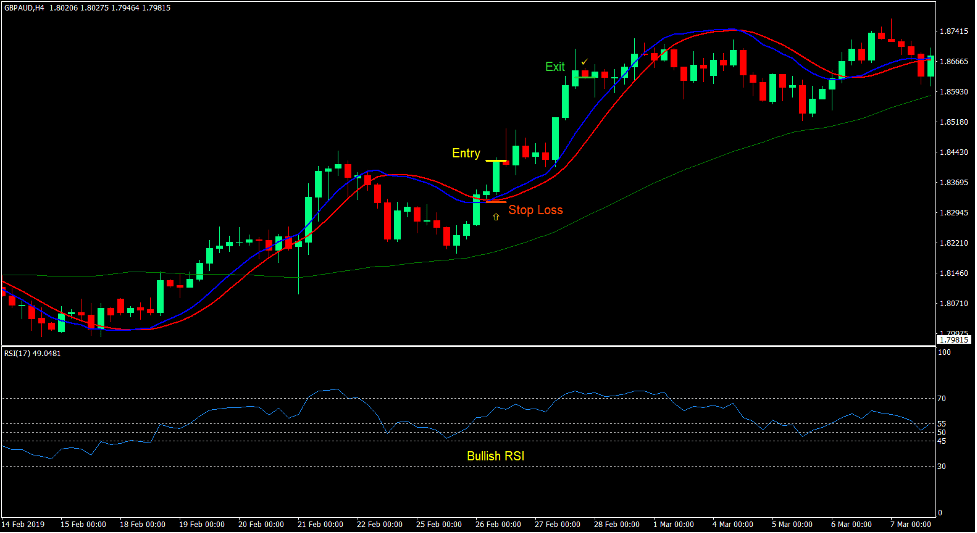The height and width of the screenshot is (533, 977).
Task: Select the Bullish RSI text label
Action: pyautogui.click(x=495, y=456)
